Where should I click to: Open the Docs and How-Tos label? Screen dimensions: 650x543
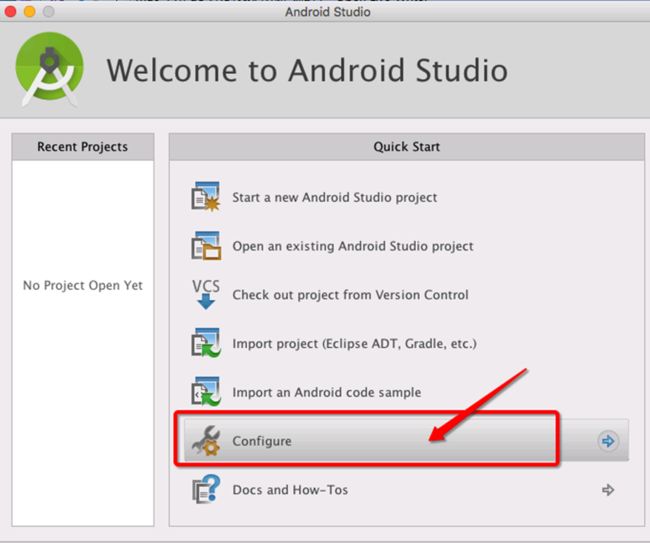(x=290, y=490)
